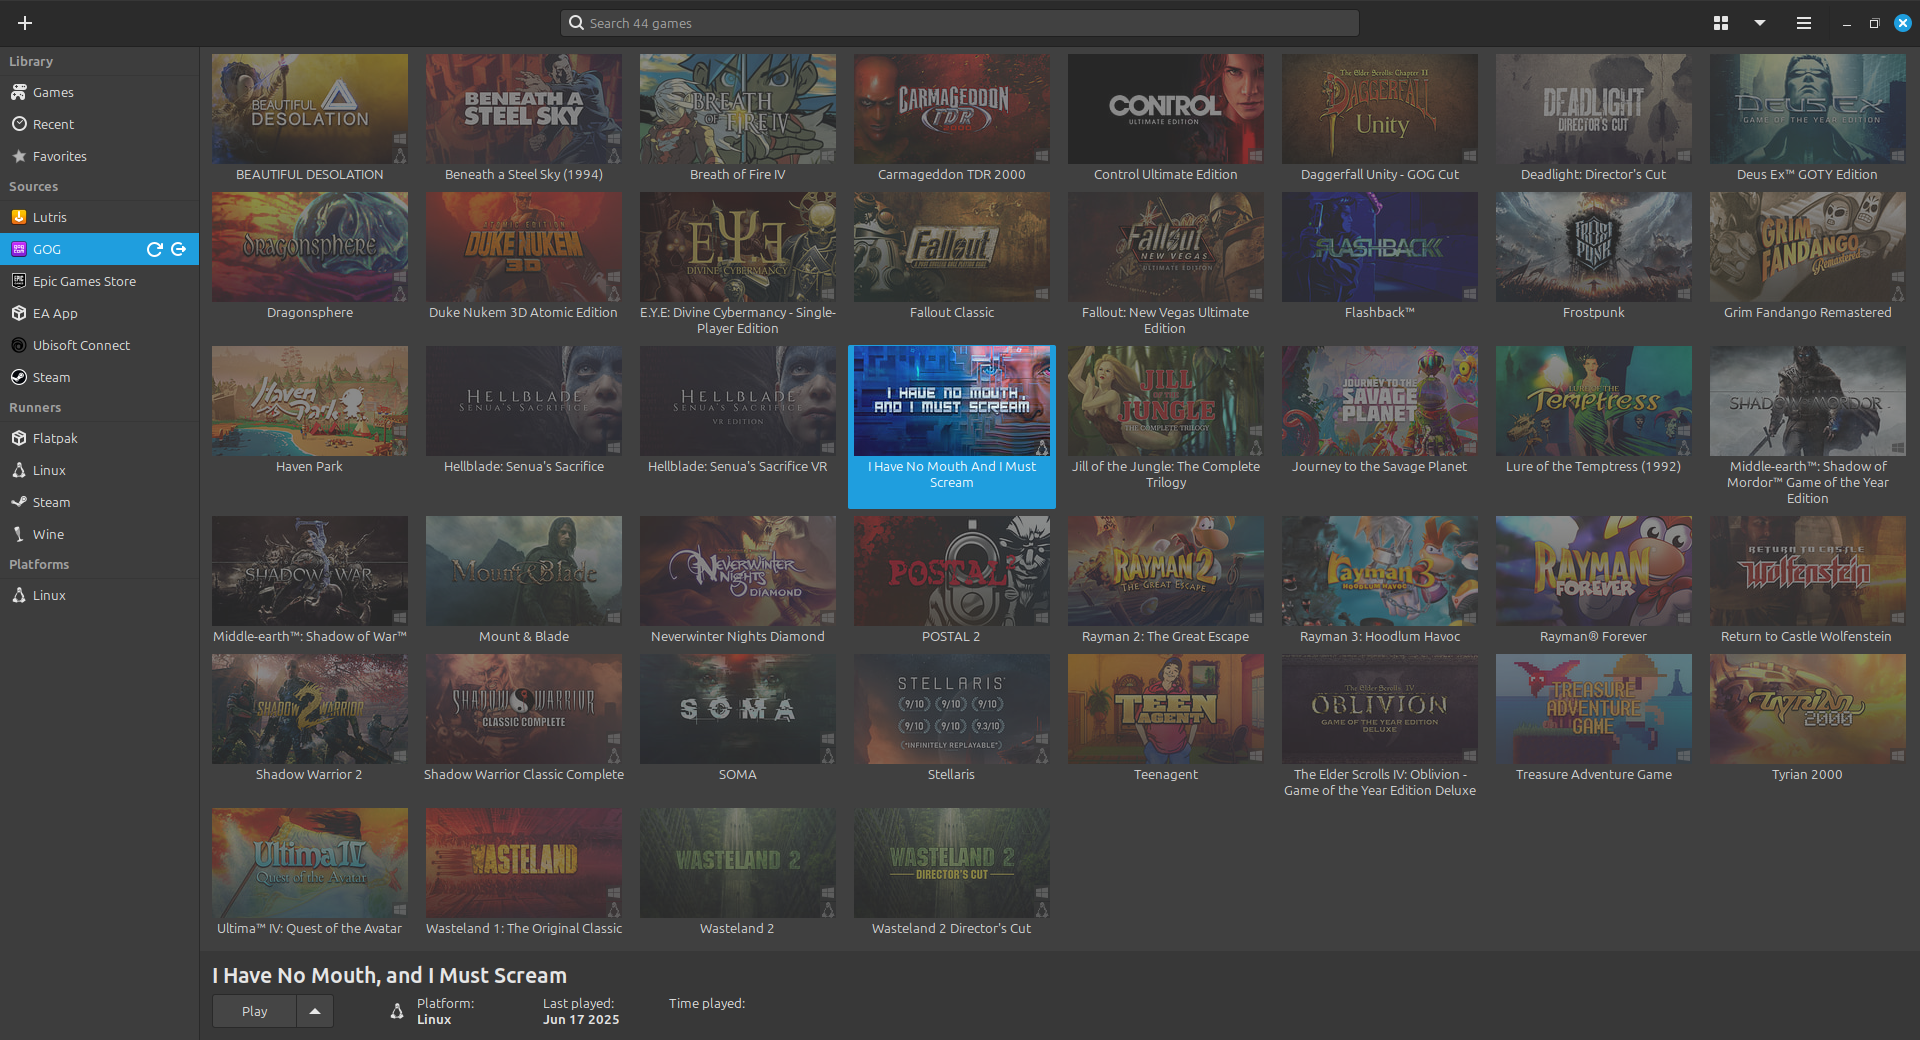Select Deus Ex GOTY Edition cover
This screenshot has height=1040, width=1920.
coord(1808,109)
